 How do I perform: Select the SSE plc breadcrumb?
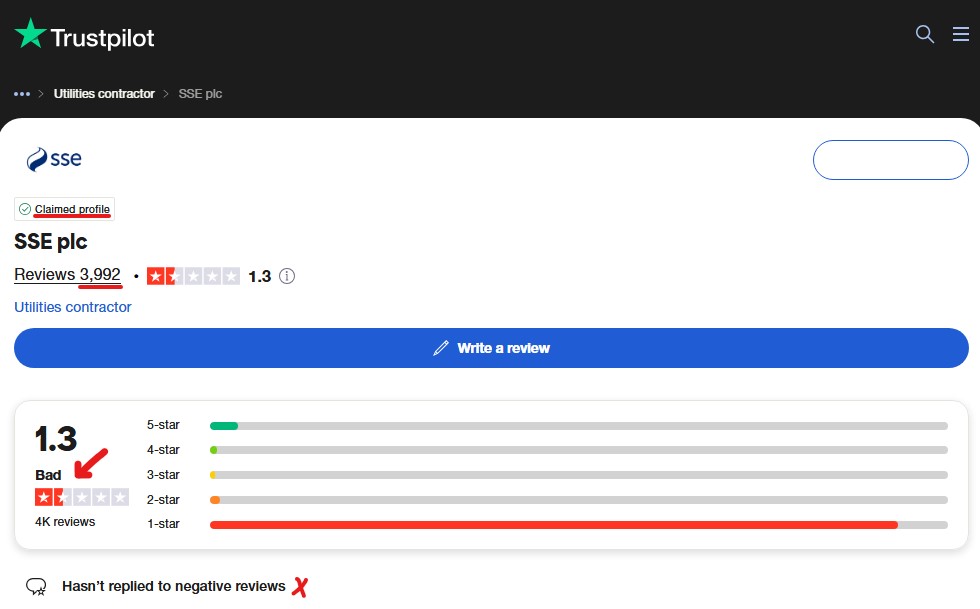point(200,94)
